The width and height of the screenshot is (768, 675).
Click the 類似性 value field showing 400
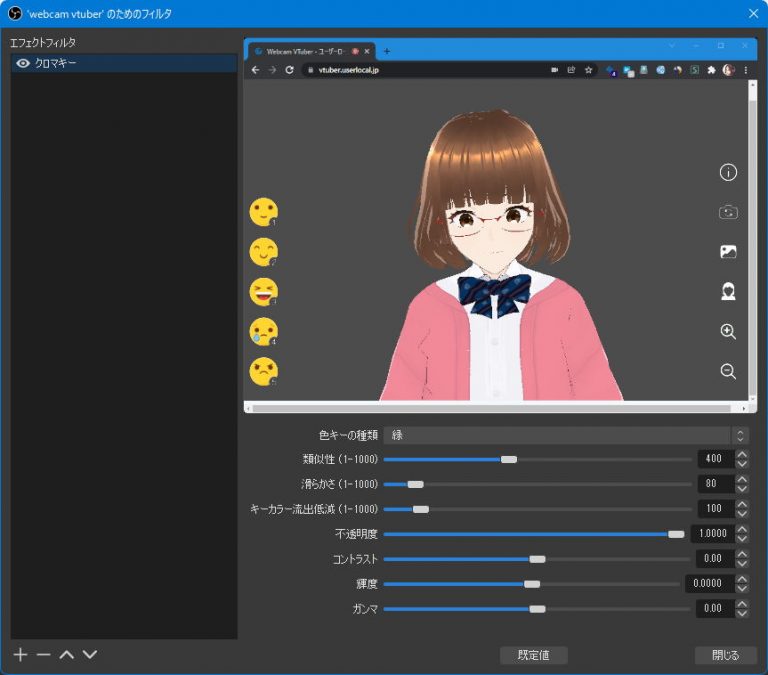716,459
